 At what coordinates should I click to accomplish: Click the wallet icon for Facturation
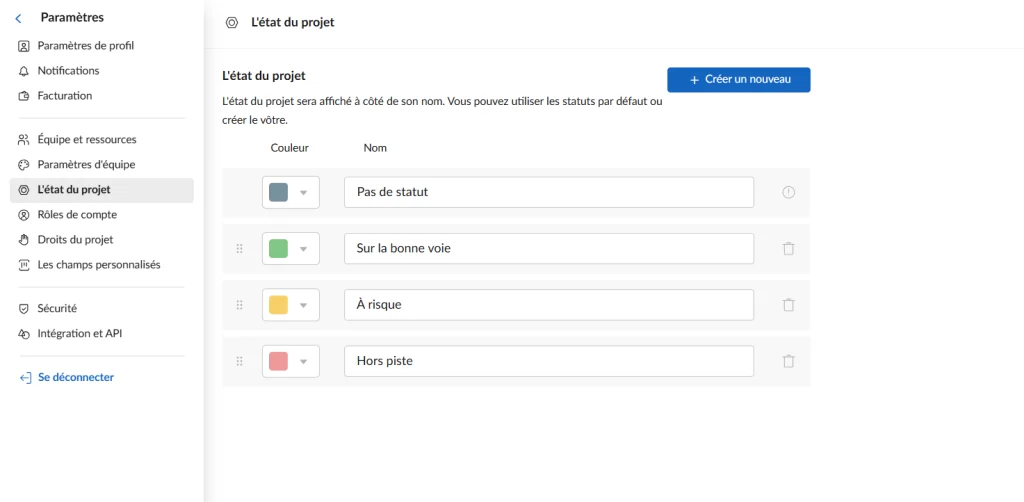click(x=24, y=96)
